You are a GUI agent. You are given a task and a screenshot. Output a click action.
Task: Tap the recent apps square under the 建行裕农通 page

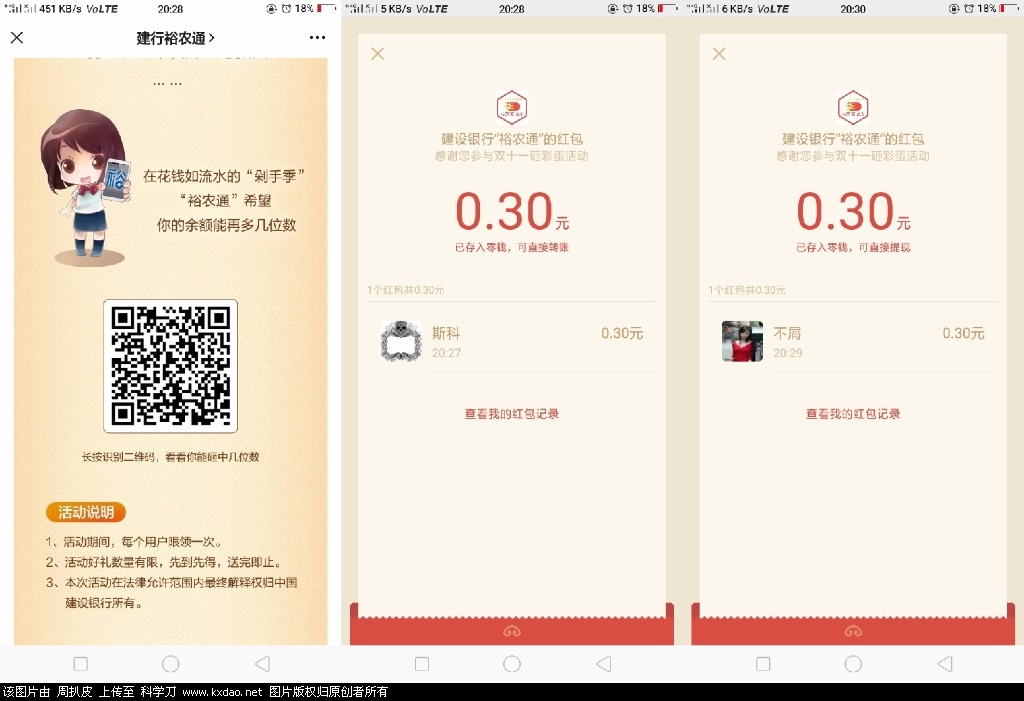[81, 664]
